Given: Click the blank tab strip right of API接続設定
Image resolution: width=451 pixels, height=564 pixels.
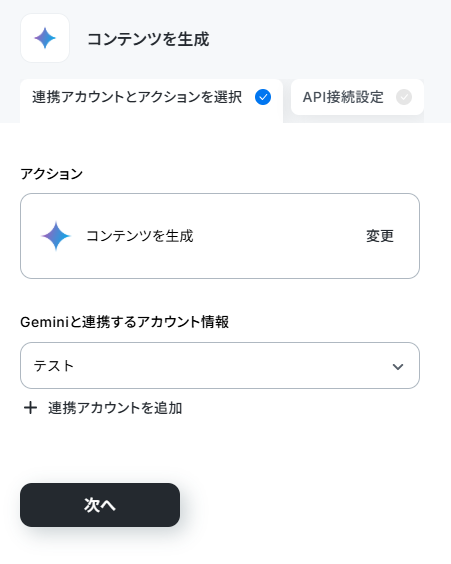Looking at the screenshot, I should click(437, 101).
